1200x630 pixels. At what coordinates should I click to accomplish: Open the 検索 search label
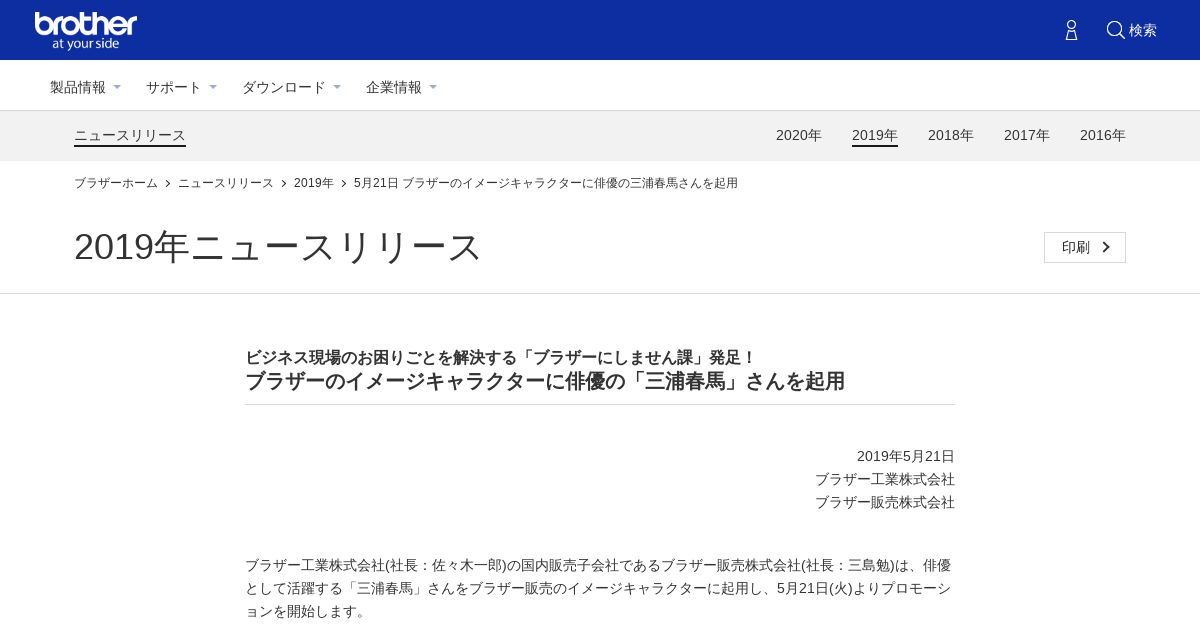pyautogui.click(x=1143, y=30)
